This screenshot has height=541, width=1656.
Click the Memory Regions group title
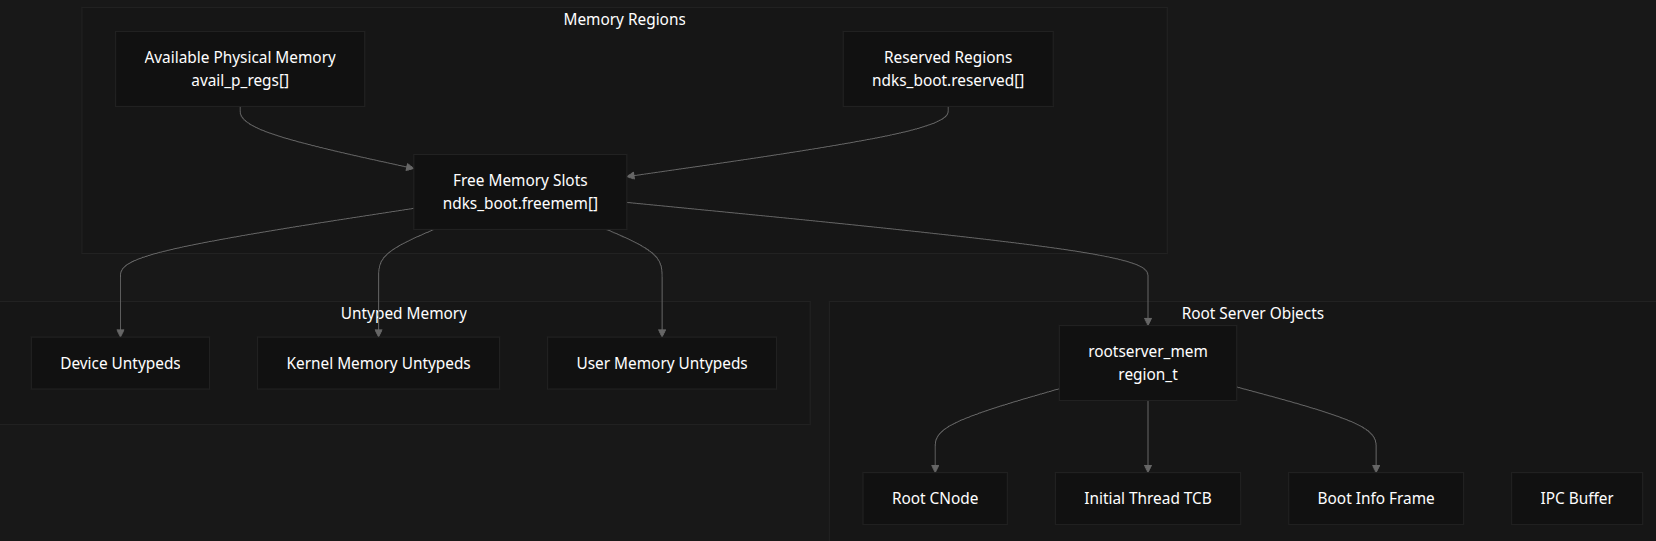(x=624, y=19)
